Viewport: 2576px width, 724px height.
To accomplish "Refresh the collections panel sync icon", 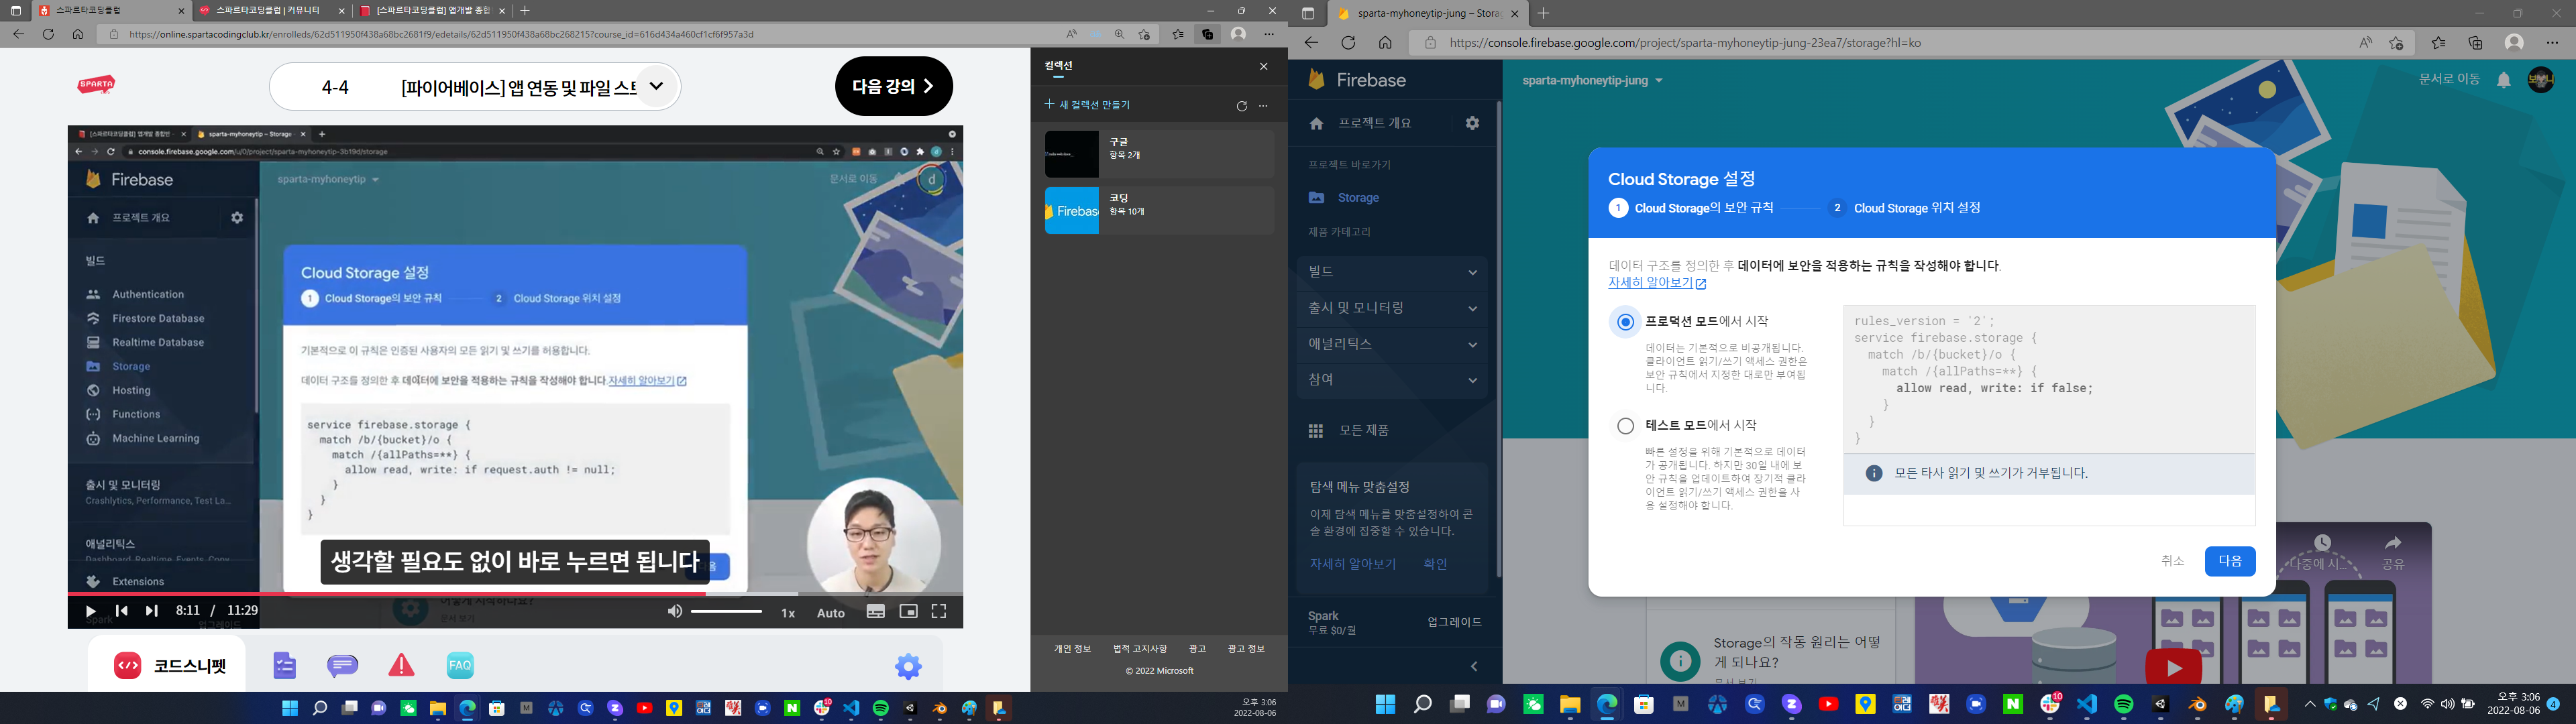I will (1241, 106).
